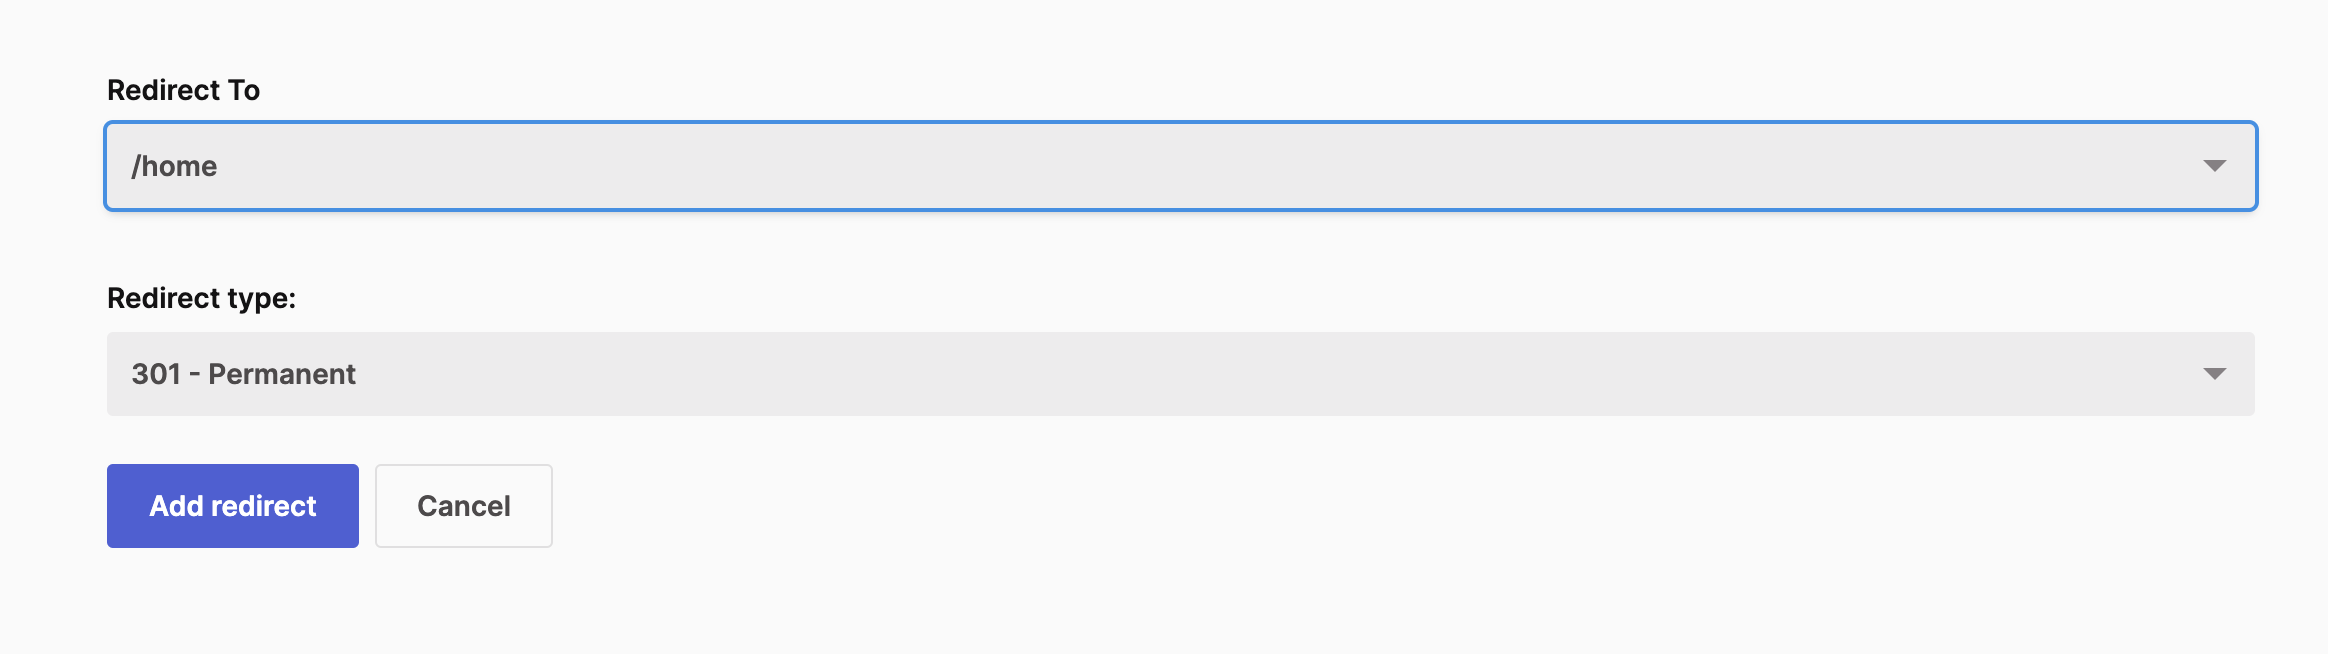Open the destination path picker showing /home
Viewport: 2328px width, 654px height.
click(x=1170, y=166)
